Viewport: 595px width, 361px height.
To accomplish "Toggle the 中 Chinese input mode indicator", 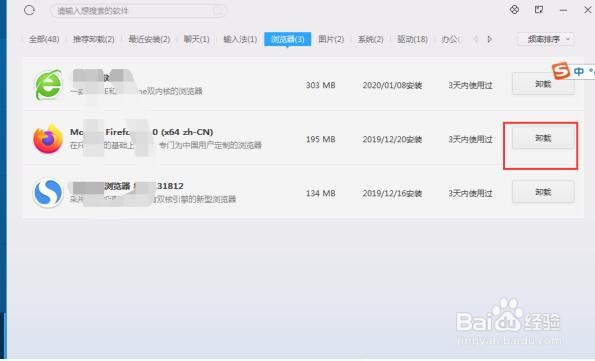I will tap(579, 71).
